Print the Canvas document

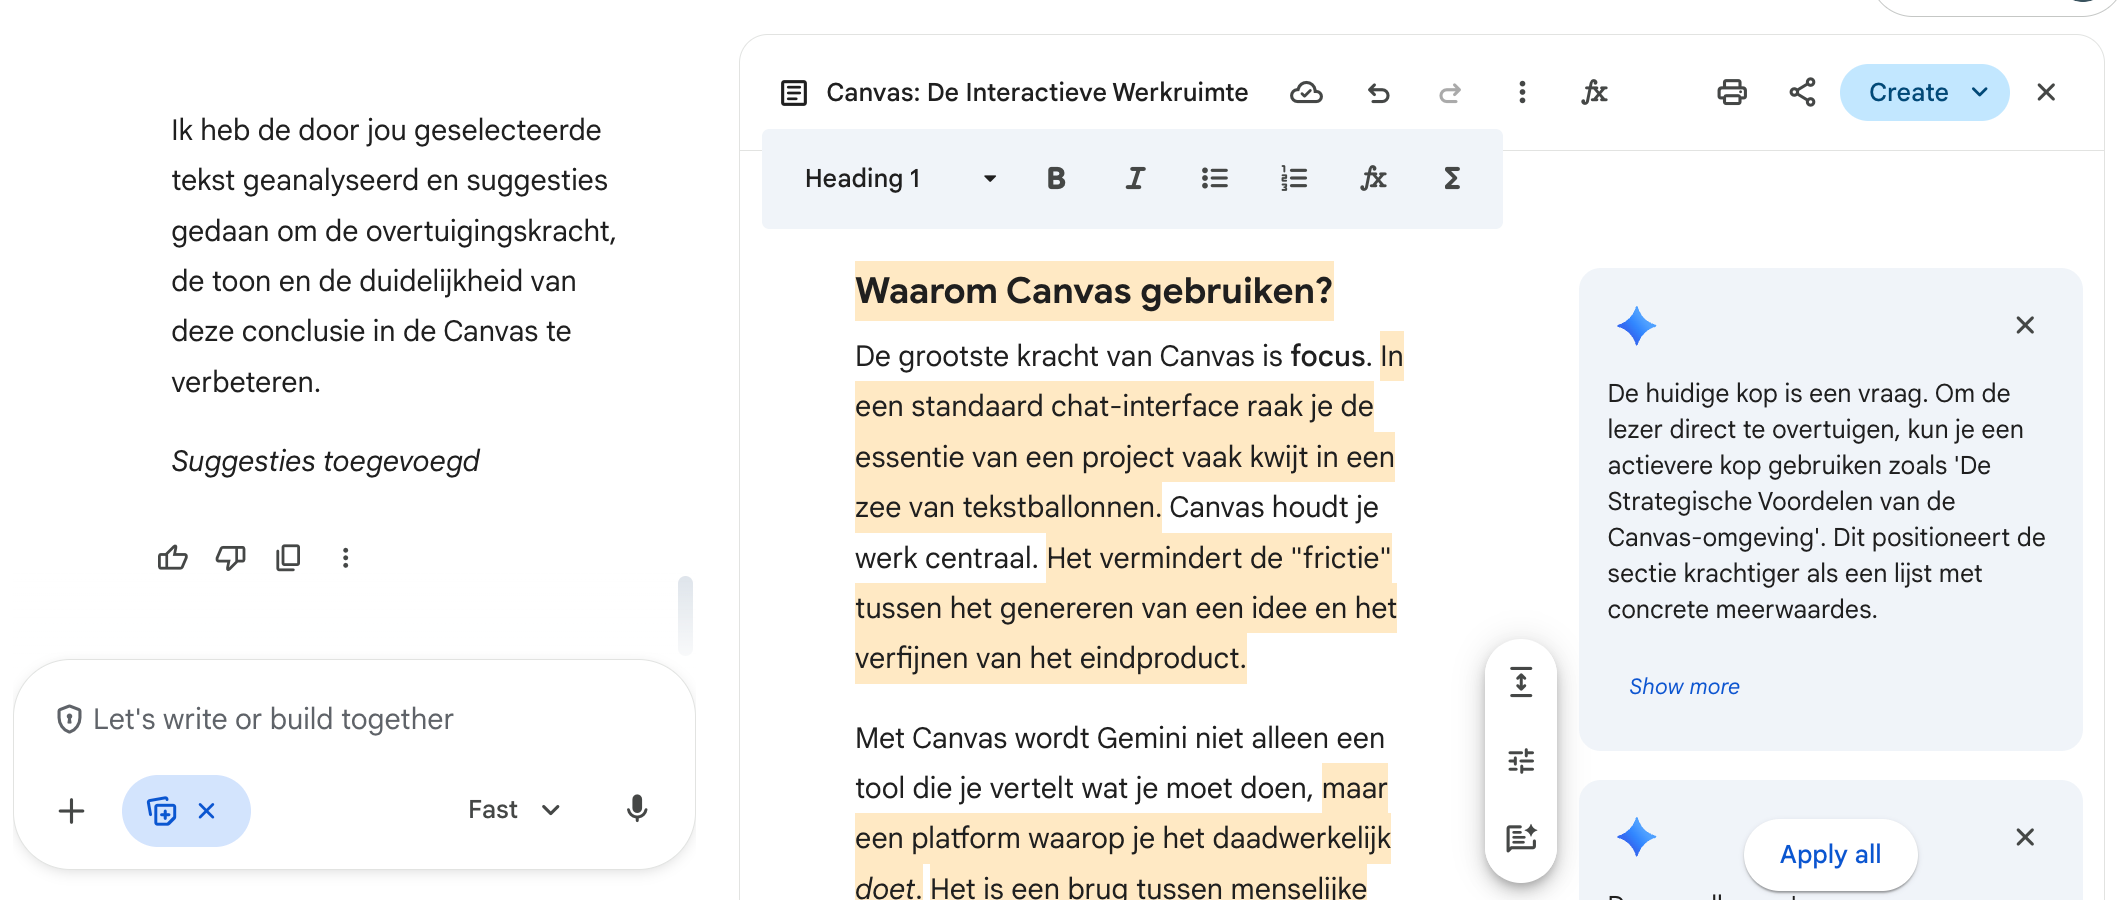point(1732,92)
